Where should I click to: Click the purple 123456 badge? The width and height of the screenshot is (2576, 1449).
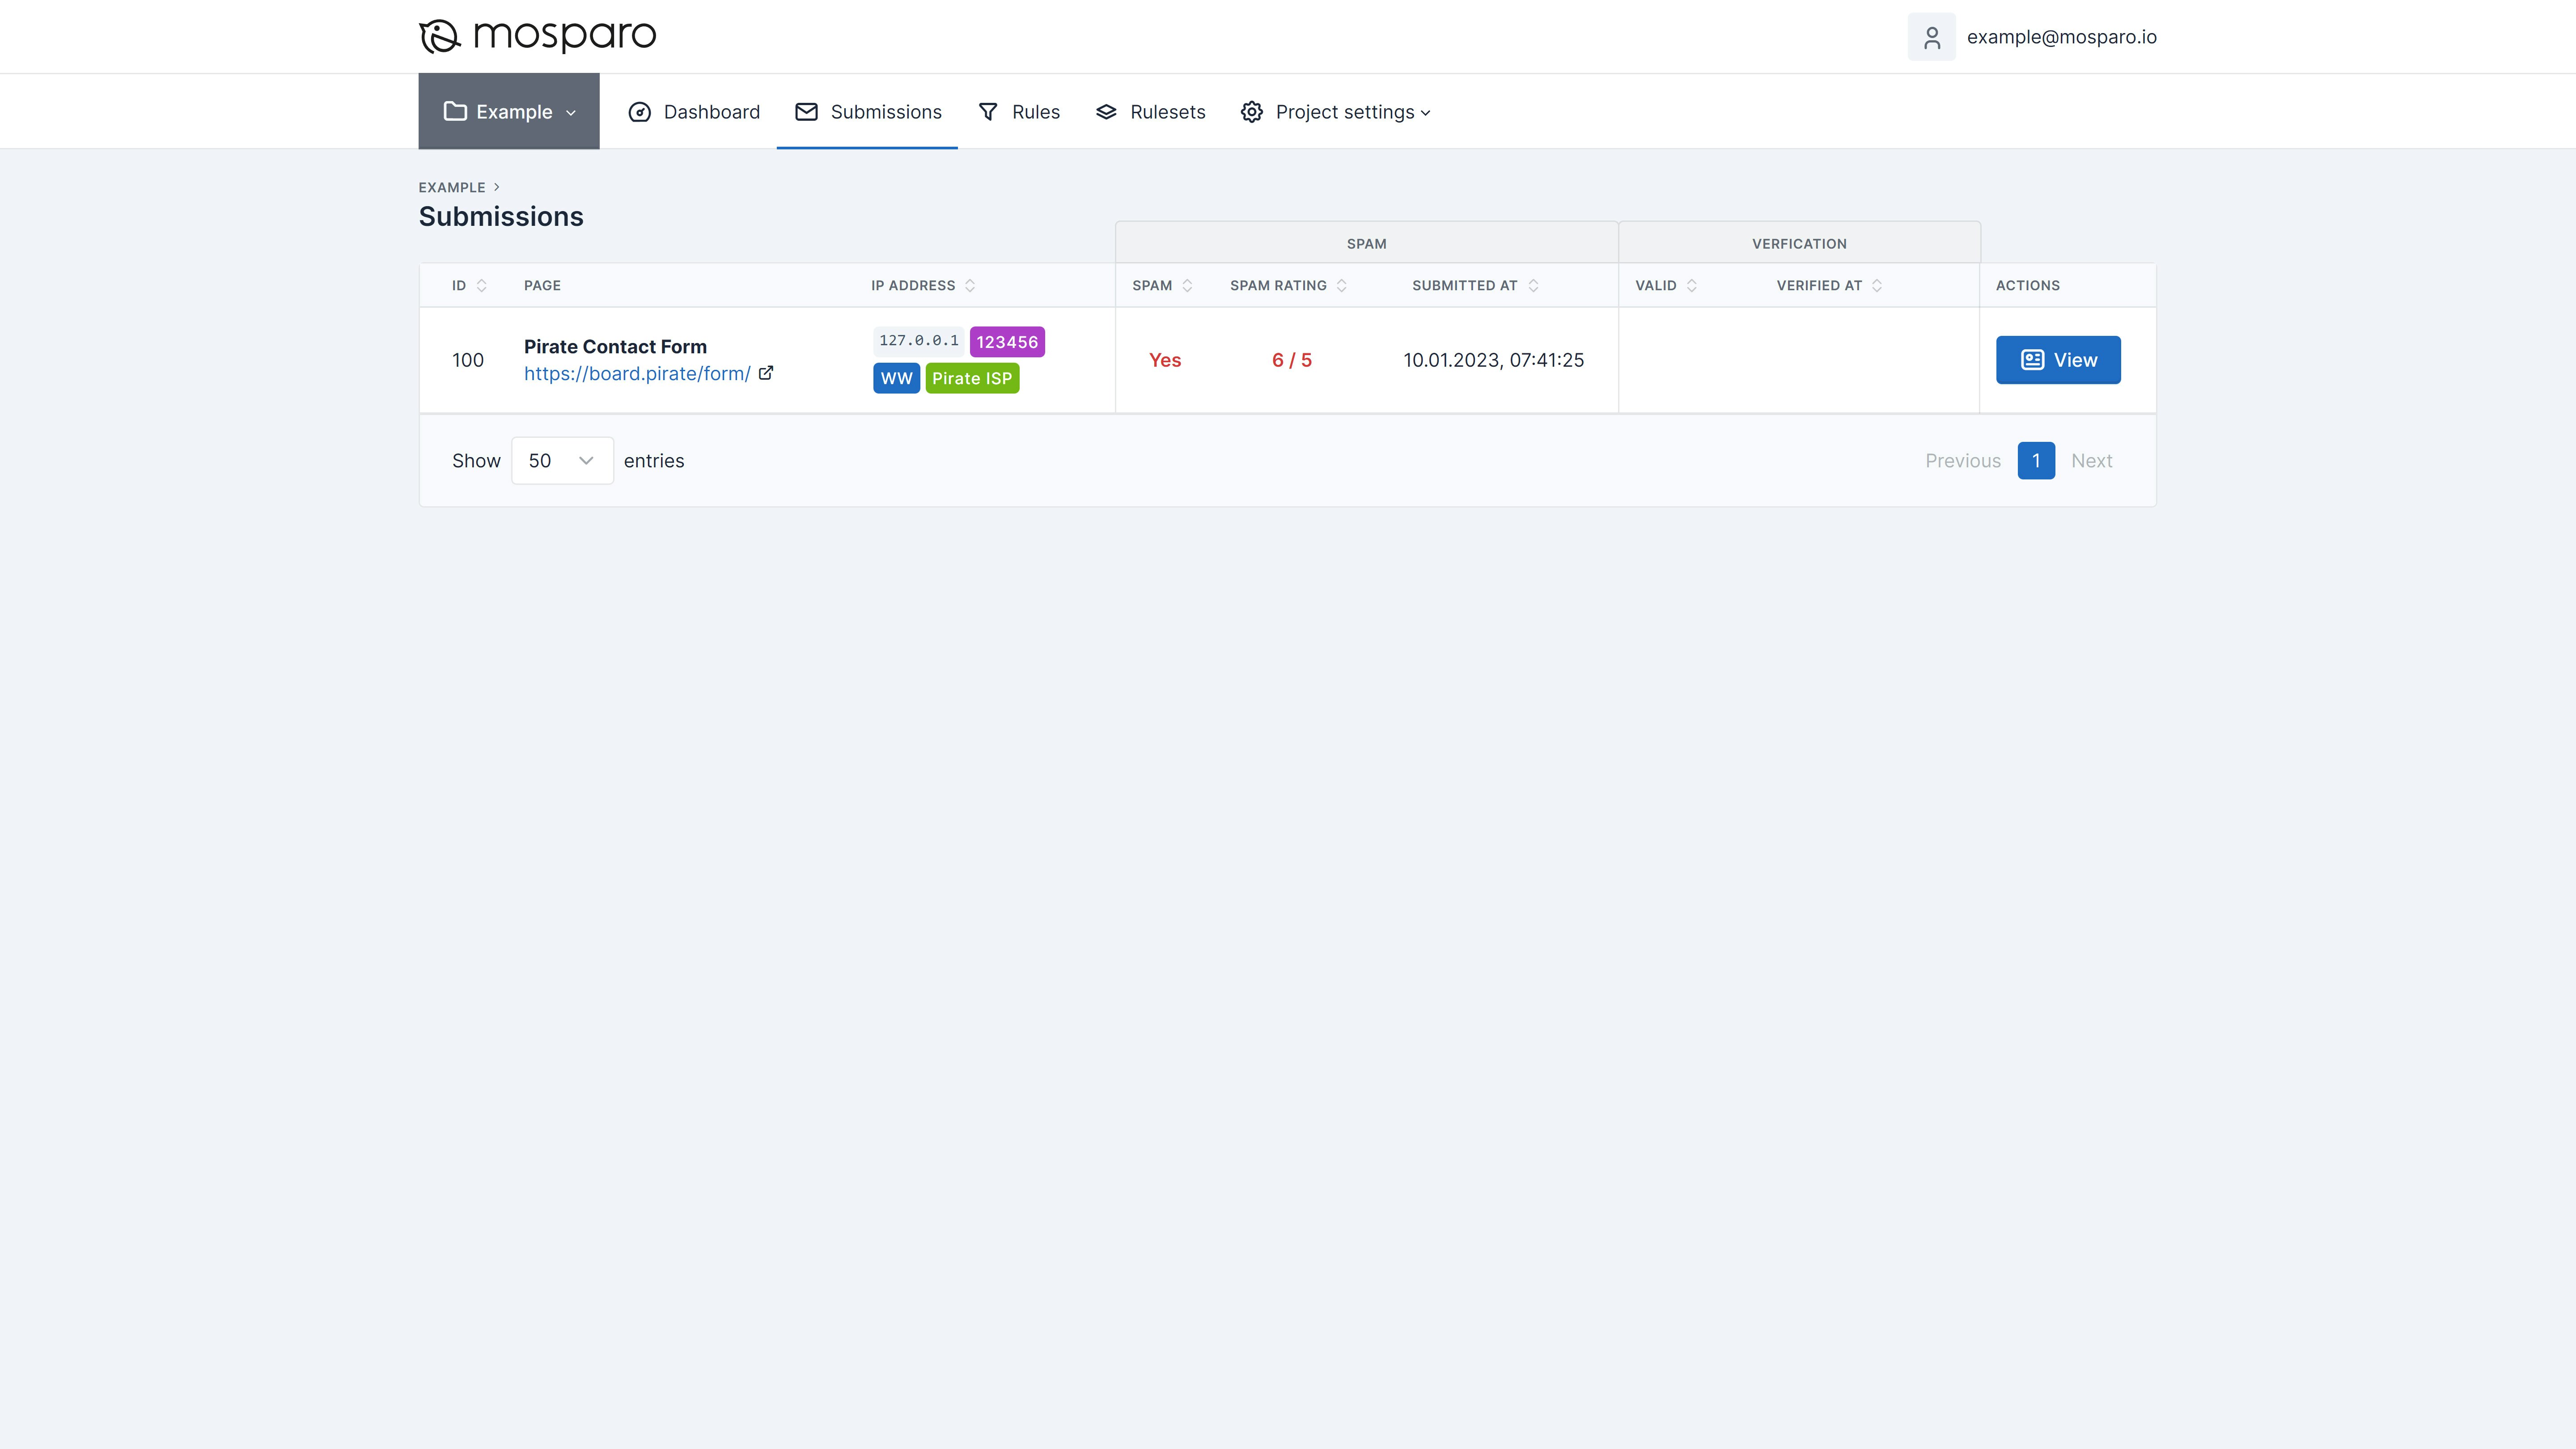[x=1007, y=342]
